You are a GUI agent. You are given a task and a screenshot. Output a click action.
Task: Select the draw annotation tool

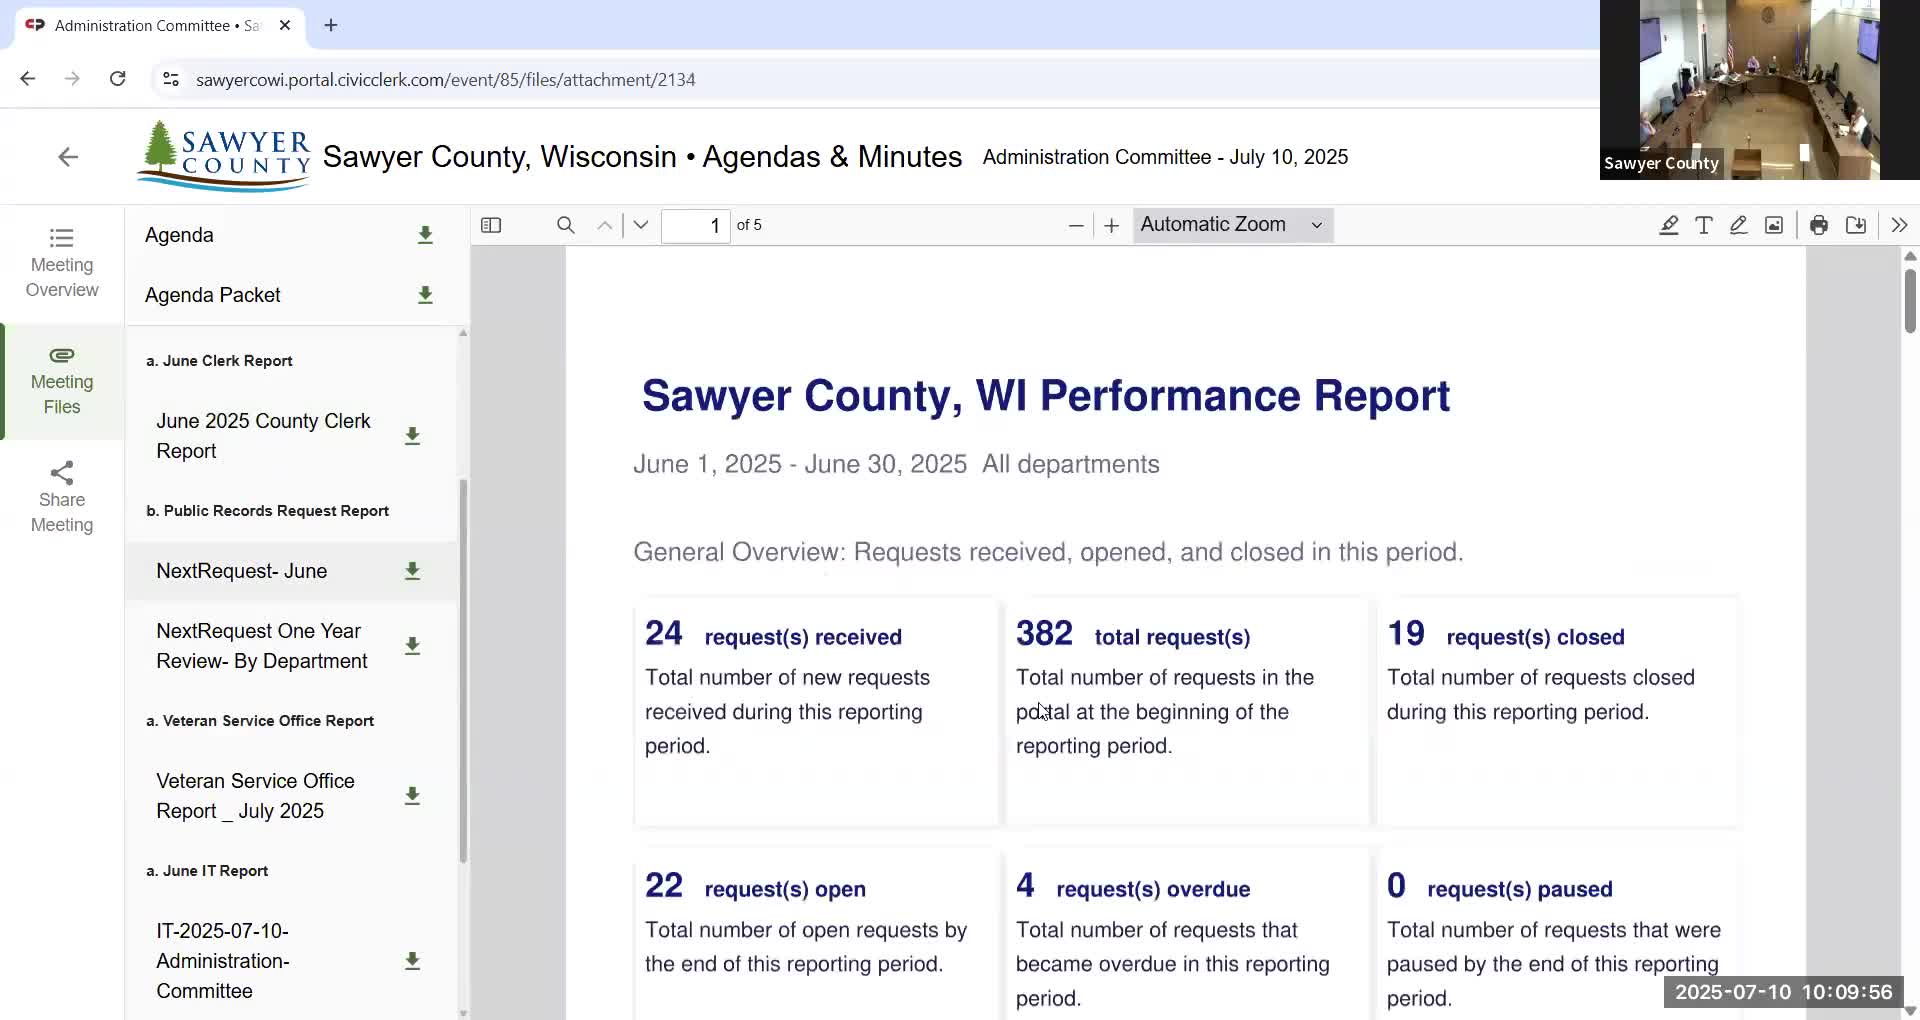[1739, 225]
